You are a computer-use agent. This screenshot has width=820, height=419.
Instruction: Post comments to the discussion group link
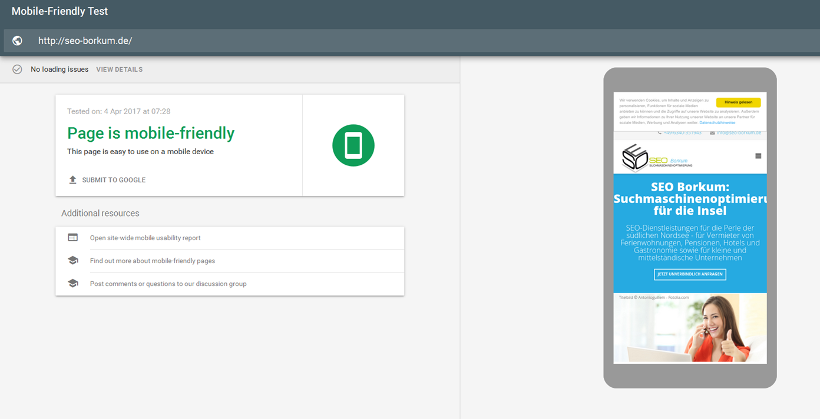[x=168, y=284]
